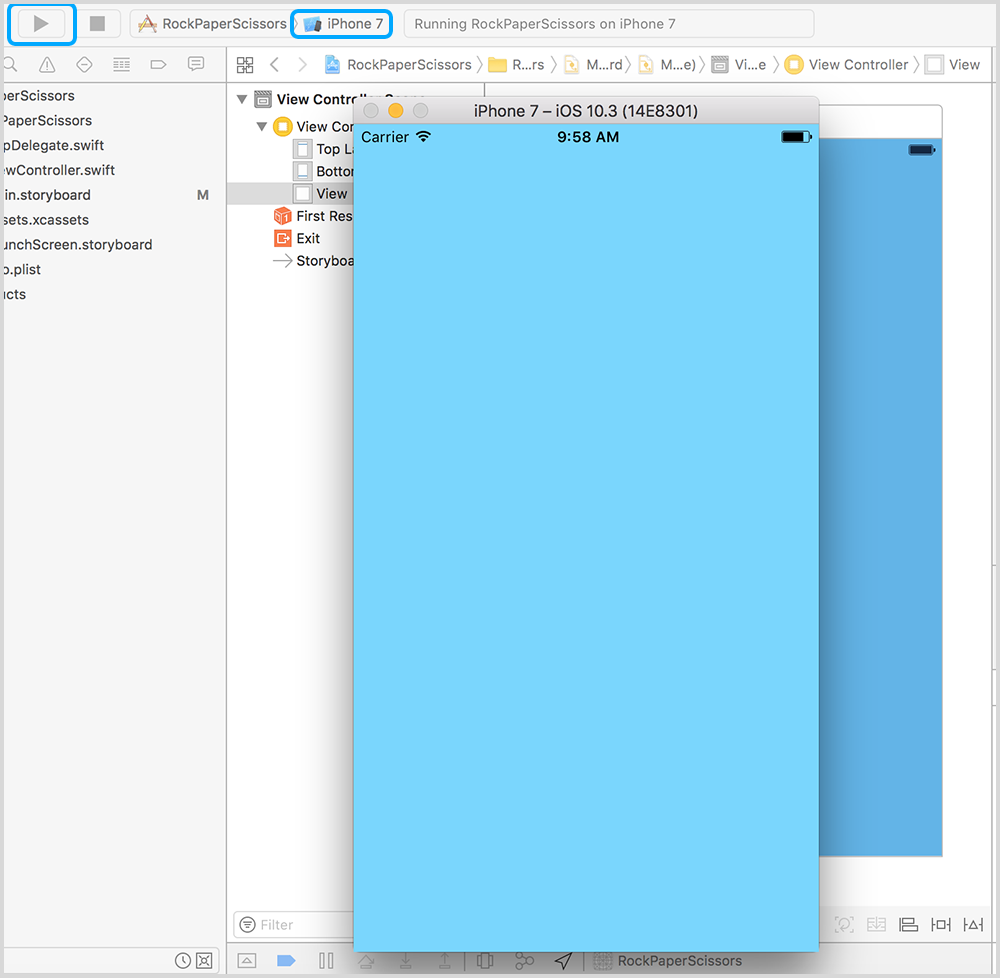Screen dimensions: 1000x978
Task: Pause program execution in debug bar
Action: point(326,961)
